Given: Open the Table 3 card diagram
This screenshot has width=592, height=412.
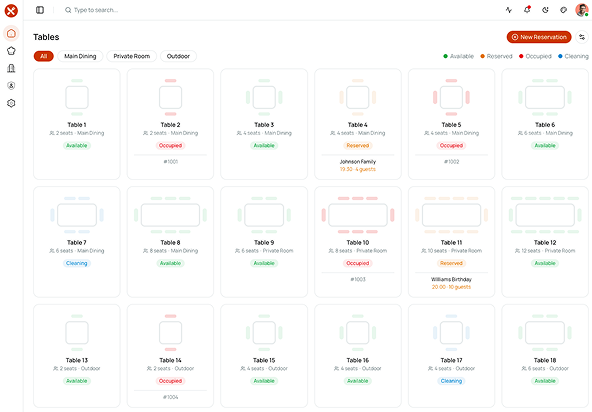Looking at the screenshot, I should [x=264, y=97].
